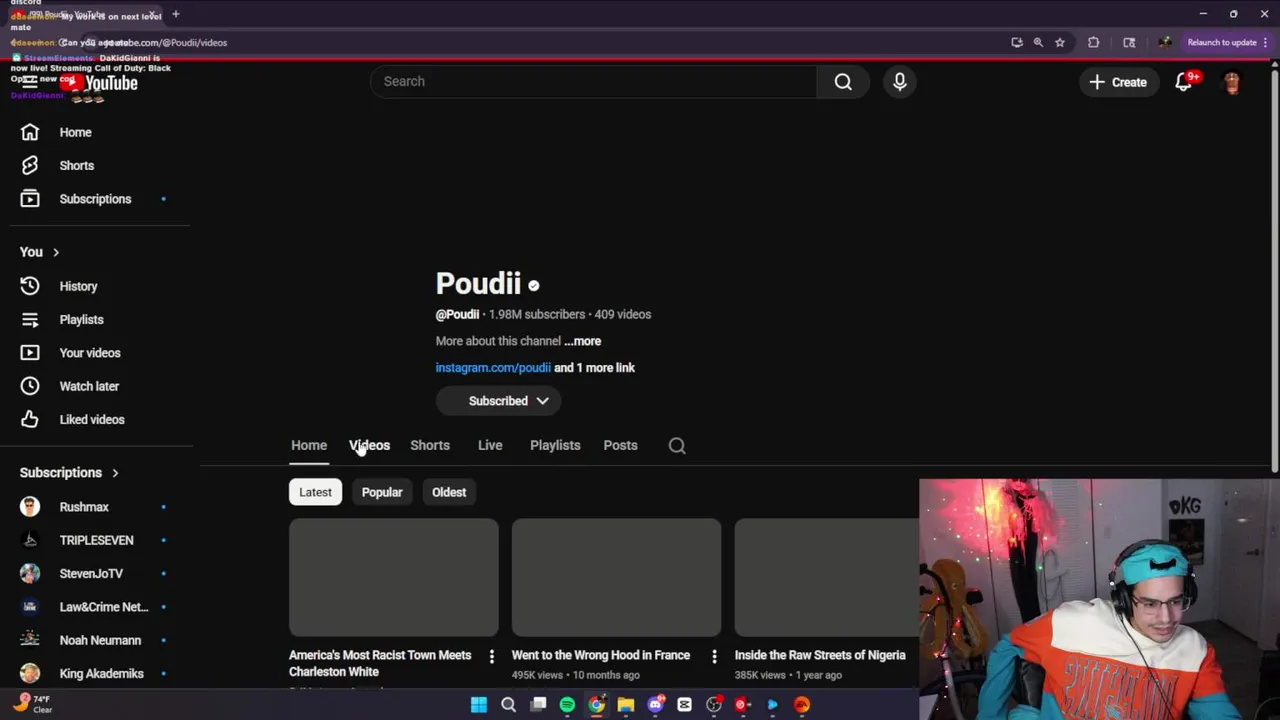Click the 'and 1 more link' text
The image size is (1280, 720).
coord(595,368)
